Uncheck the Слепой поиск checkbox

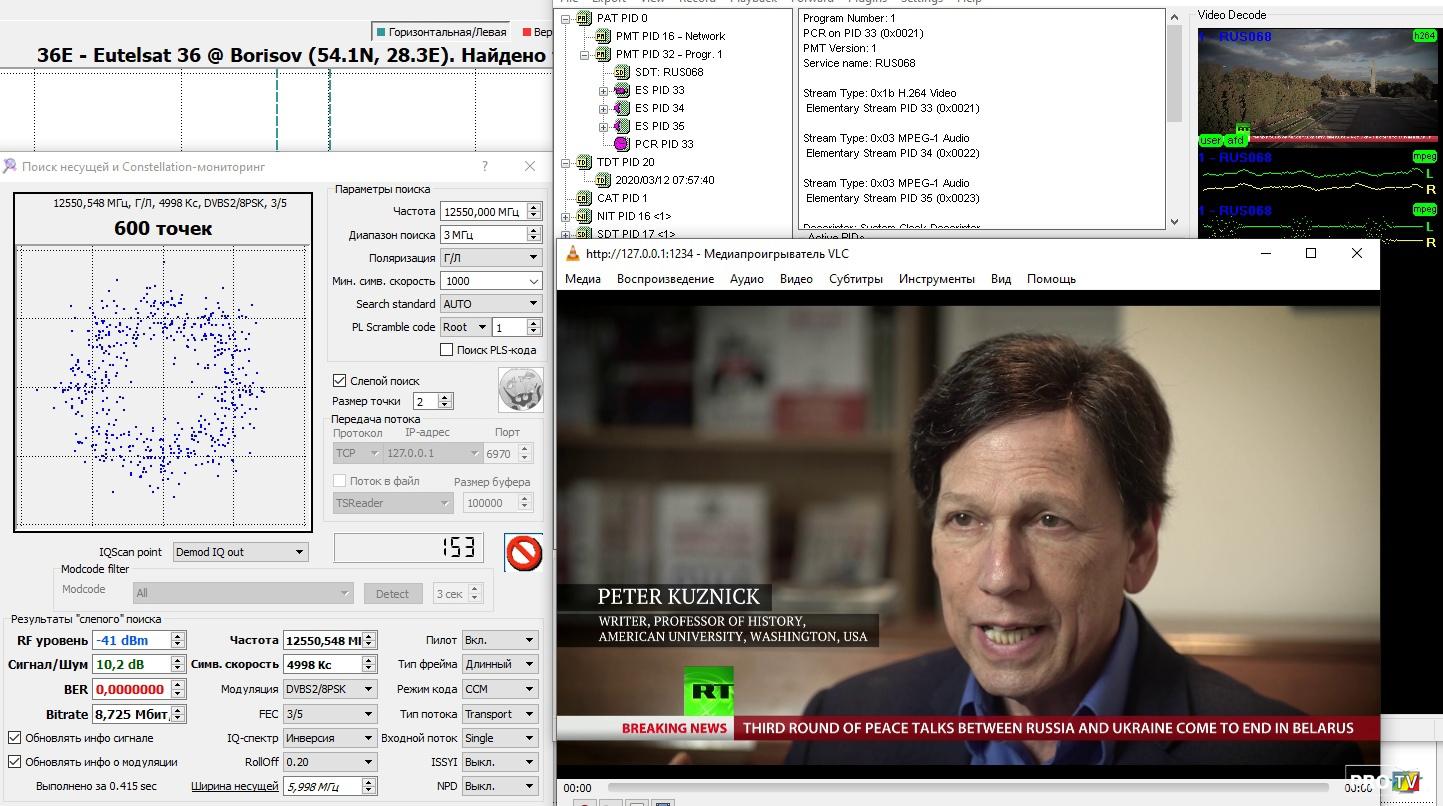pyautogui.click(x=340, y=381)
